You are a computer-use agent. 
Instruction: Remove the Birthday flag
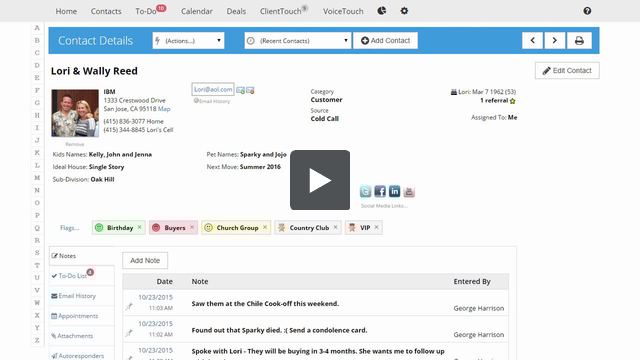(140, 227)
